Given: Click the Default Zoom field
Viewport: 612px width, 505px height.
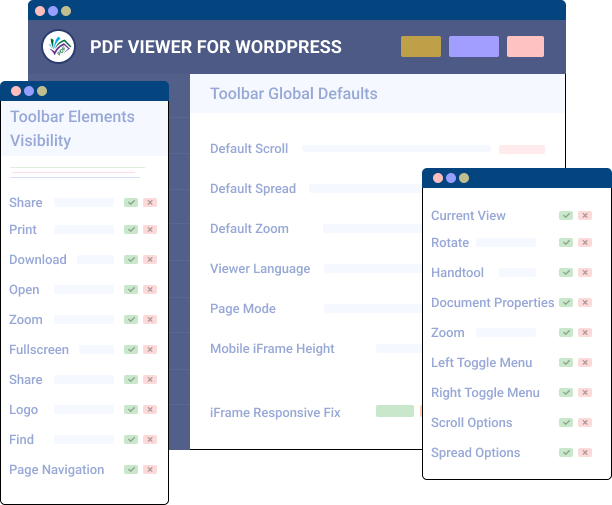Looking at the screenshot, I should point(373,229).
